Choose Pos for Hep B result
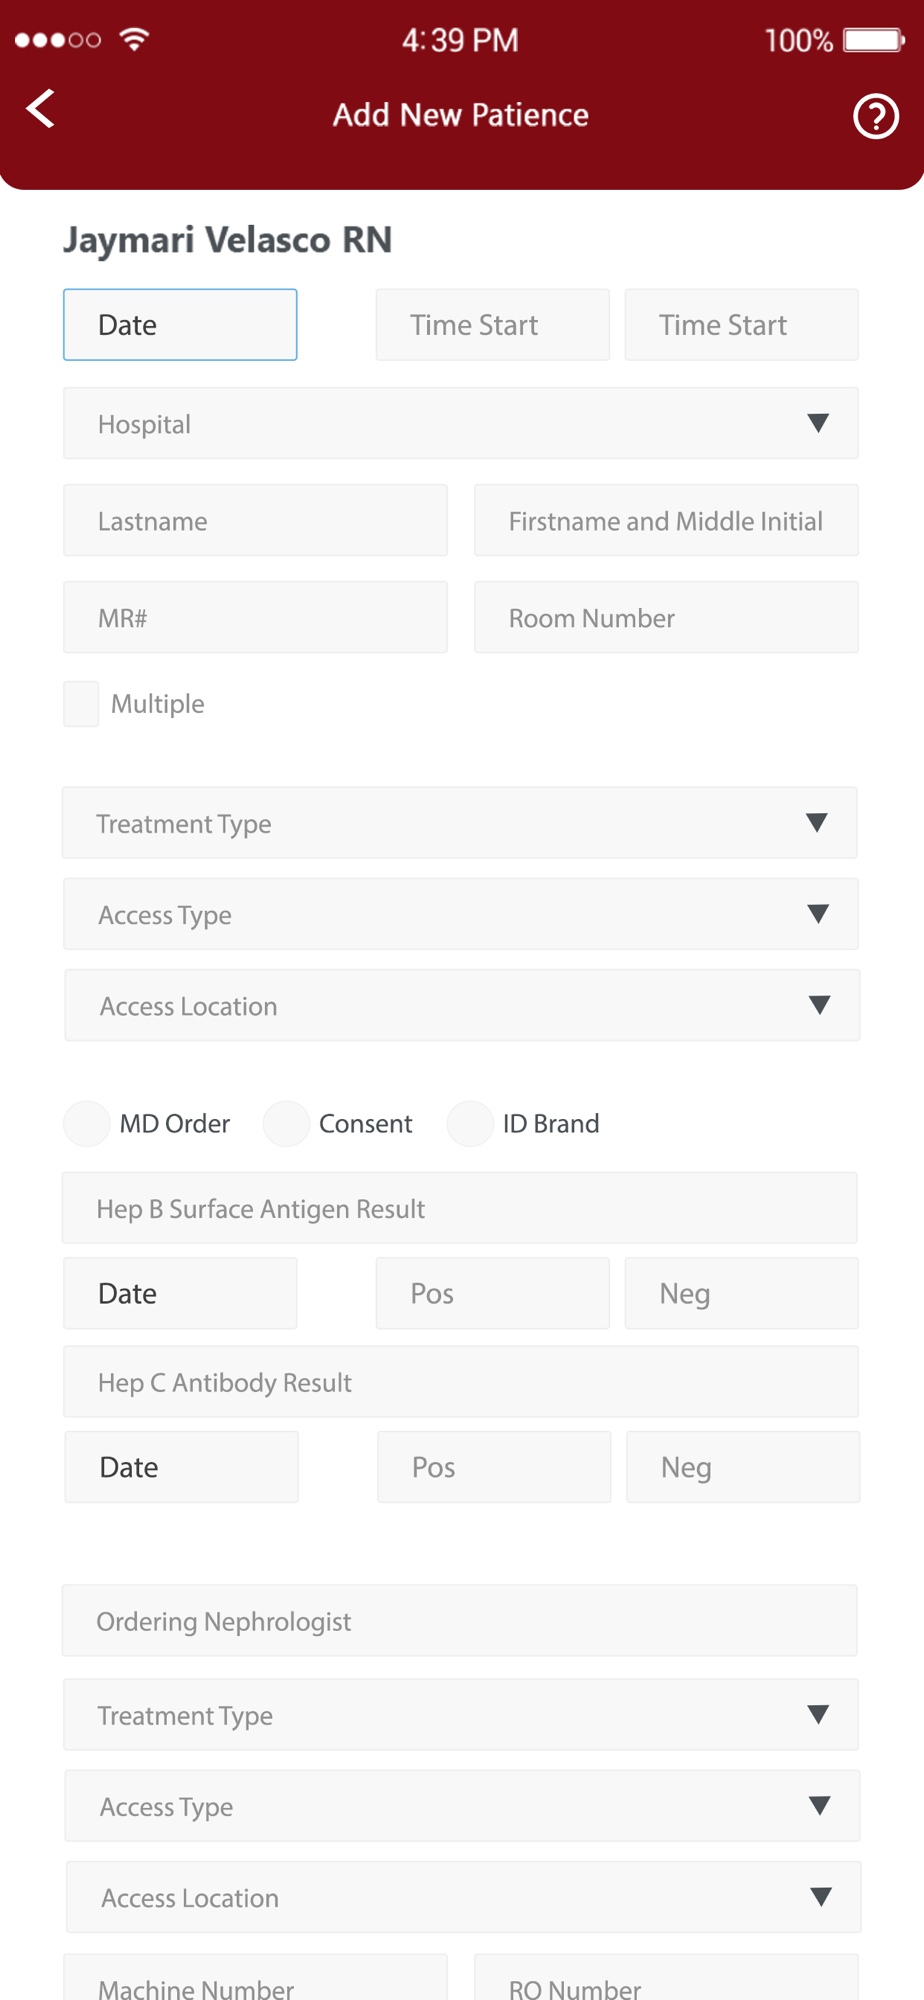 (493, 1293)
